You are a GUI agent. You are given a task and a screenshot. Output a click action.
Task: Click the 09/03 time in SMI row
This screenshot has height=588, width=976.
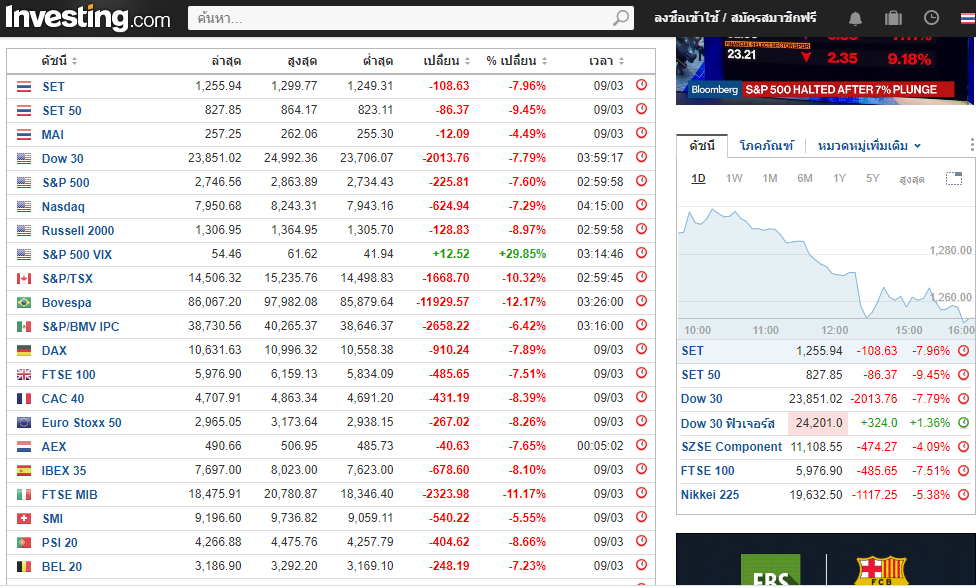pos(608,518)
